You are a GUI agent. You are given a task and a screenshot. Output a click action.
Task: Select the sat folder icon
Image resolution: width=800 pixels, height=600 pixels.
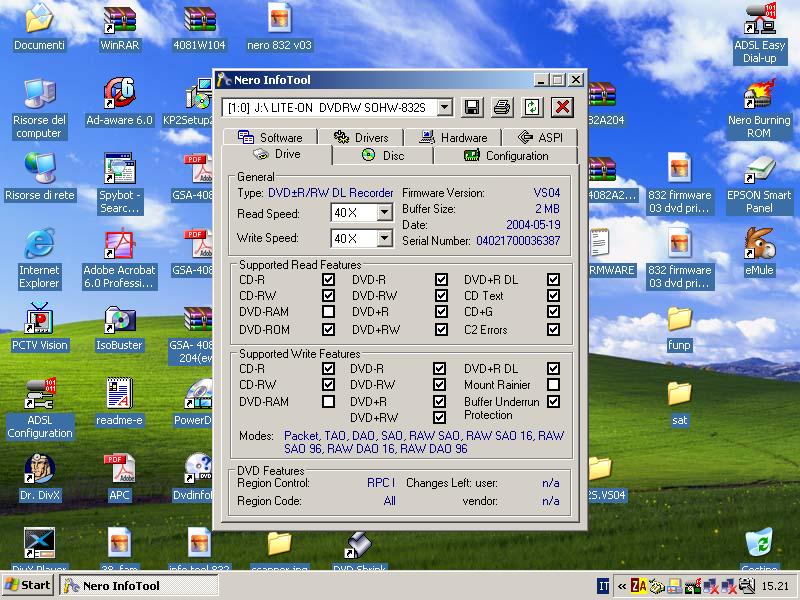[x=679, y=402]
